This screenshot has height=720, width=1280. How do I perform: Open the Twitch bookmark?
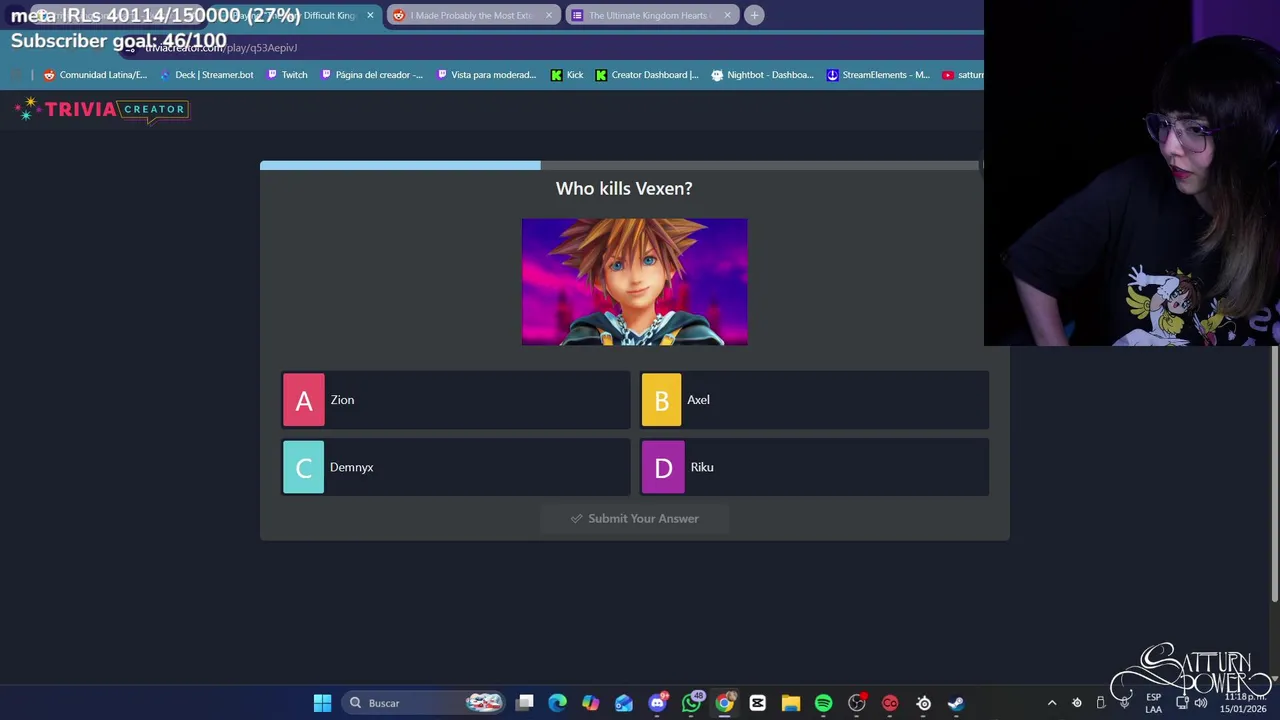click(x=287, y=75)
